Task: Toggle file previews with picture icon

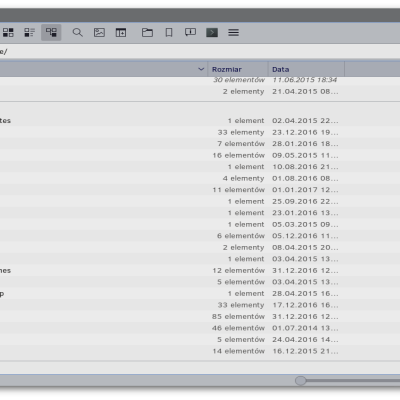Action: (99, 32)
